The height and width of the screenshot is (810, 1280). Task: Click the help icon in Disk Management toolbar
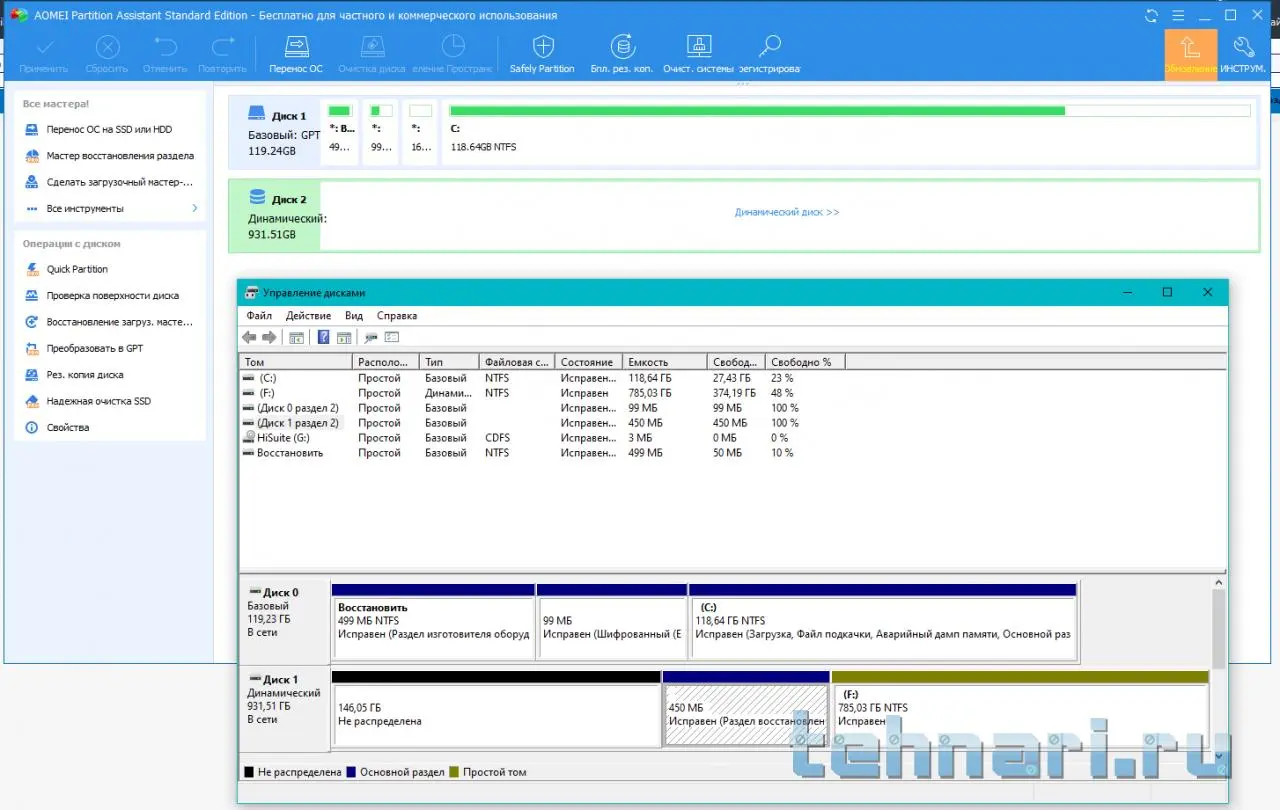pyautogui.click(x=323, y=338)
